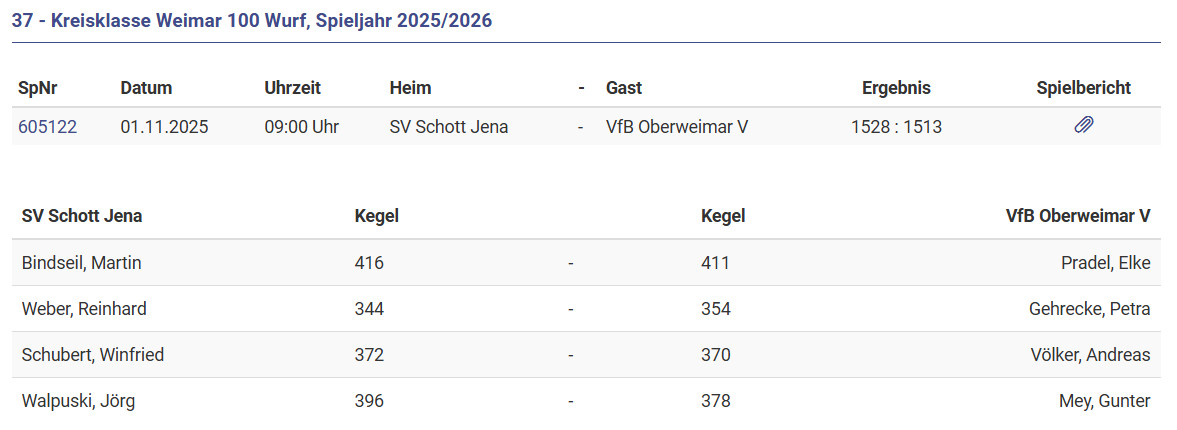Open the Spielbericht paperclip attachment icon

(x=1083, y=126)
